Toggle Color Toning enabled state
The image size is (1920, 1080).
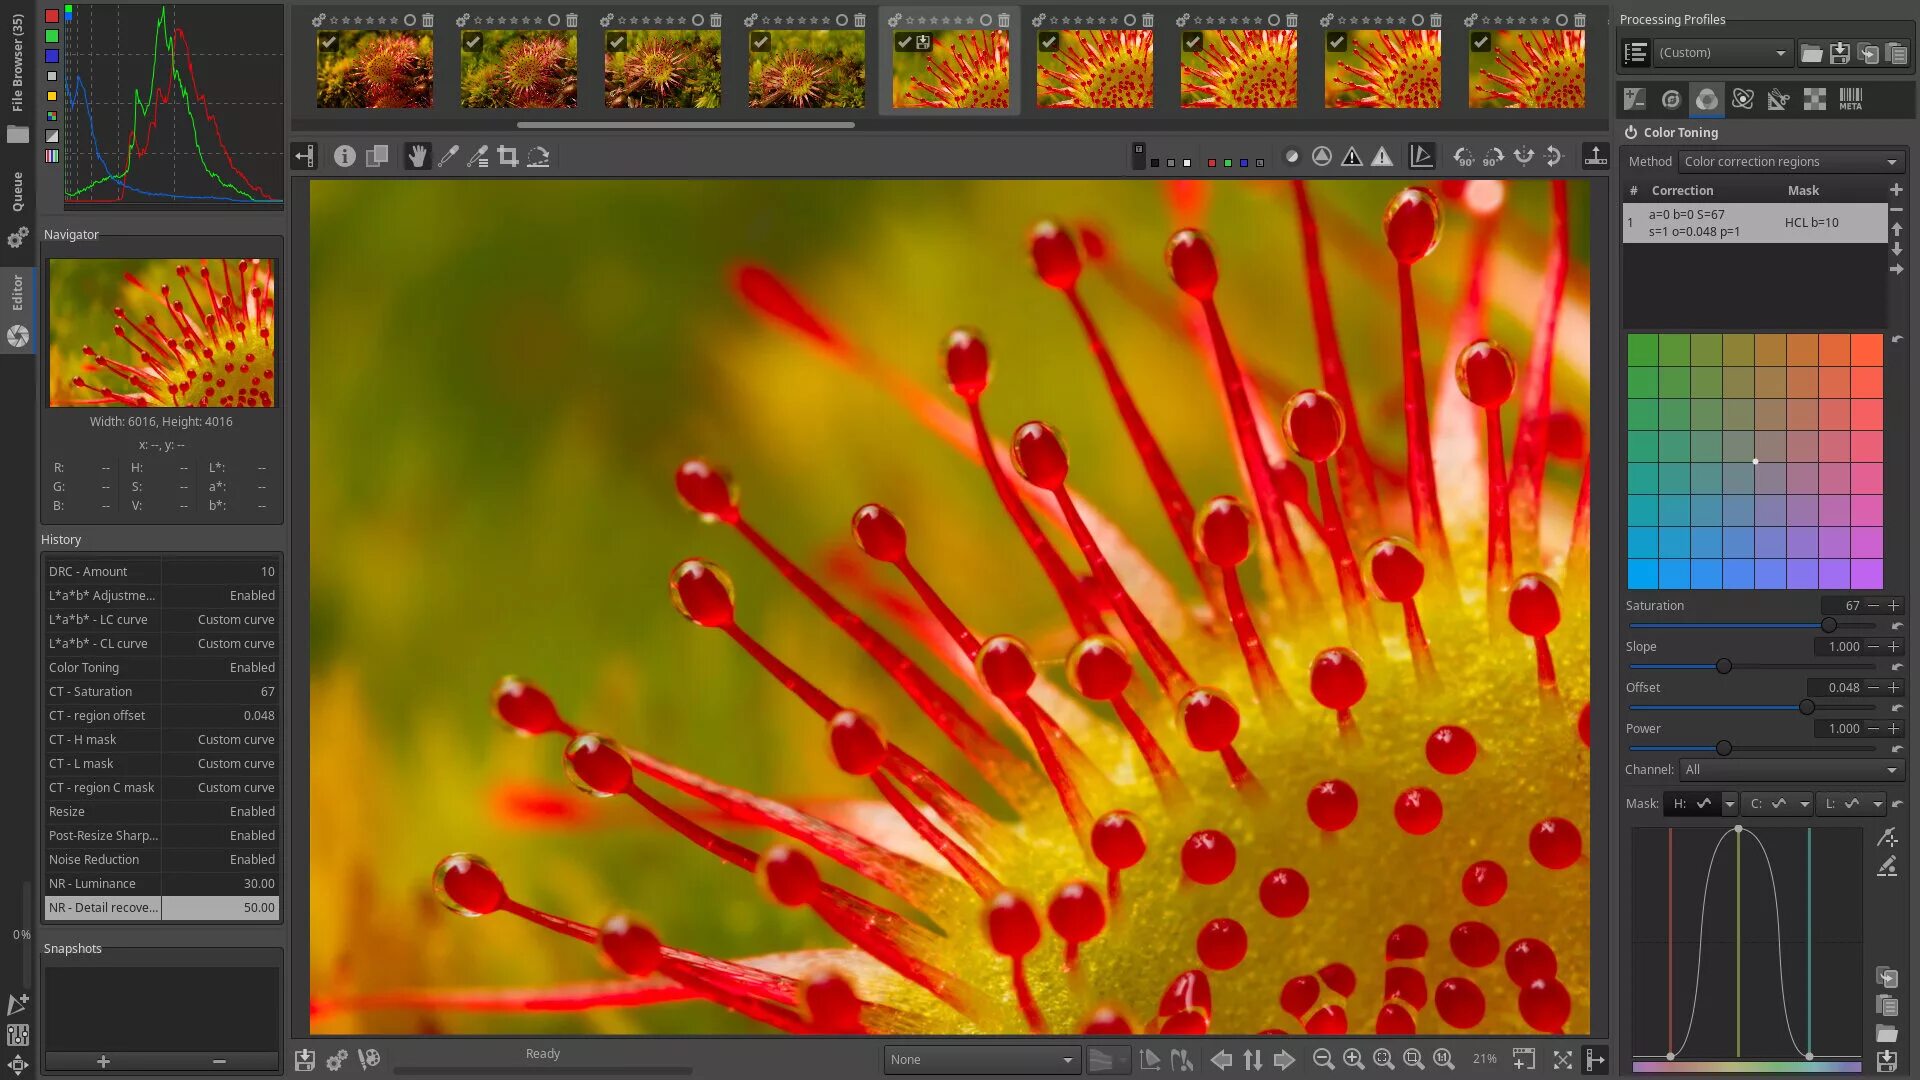coord(1631,132)
